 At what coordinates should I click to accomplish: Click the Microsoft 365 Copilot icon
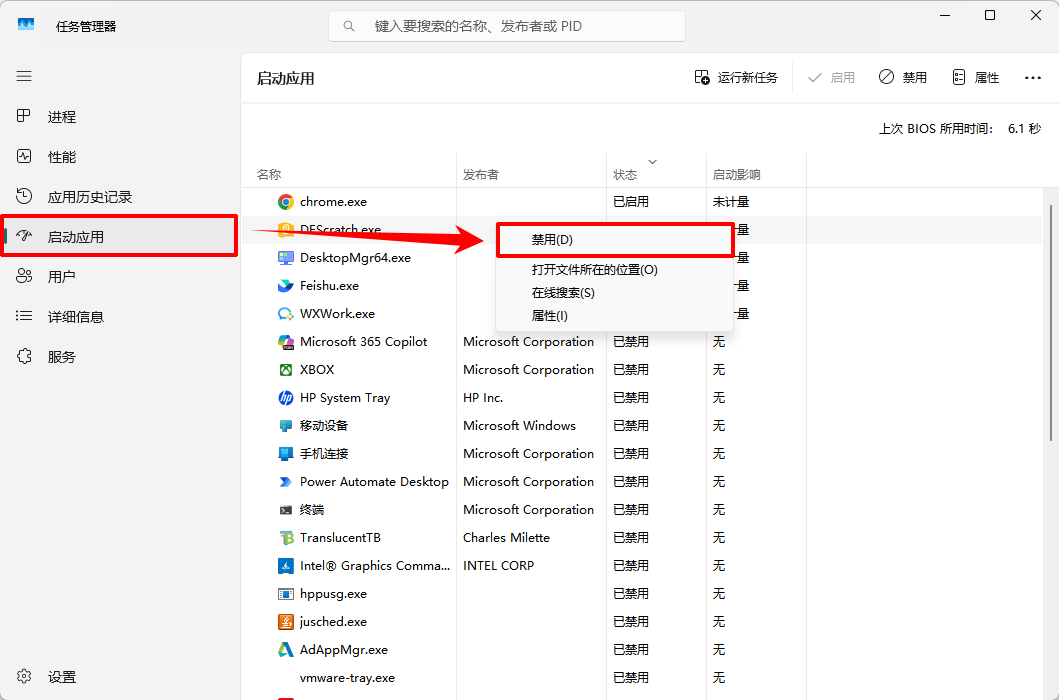pos(286,342)
